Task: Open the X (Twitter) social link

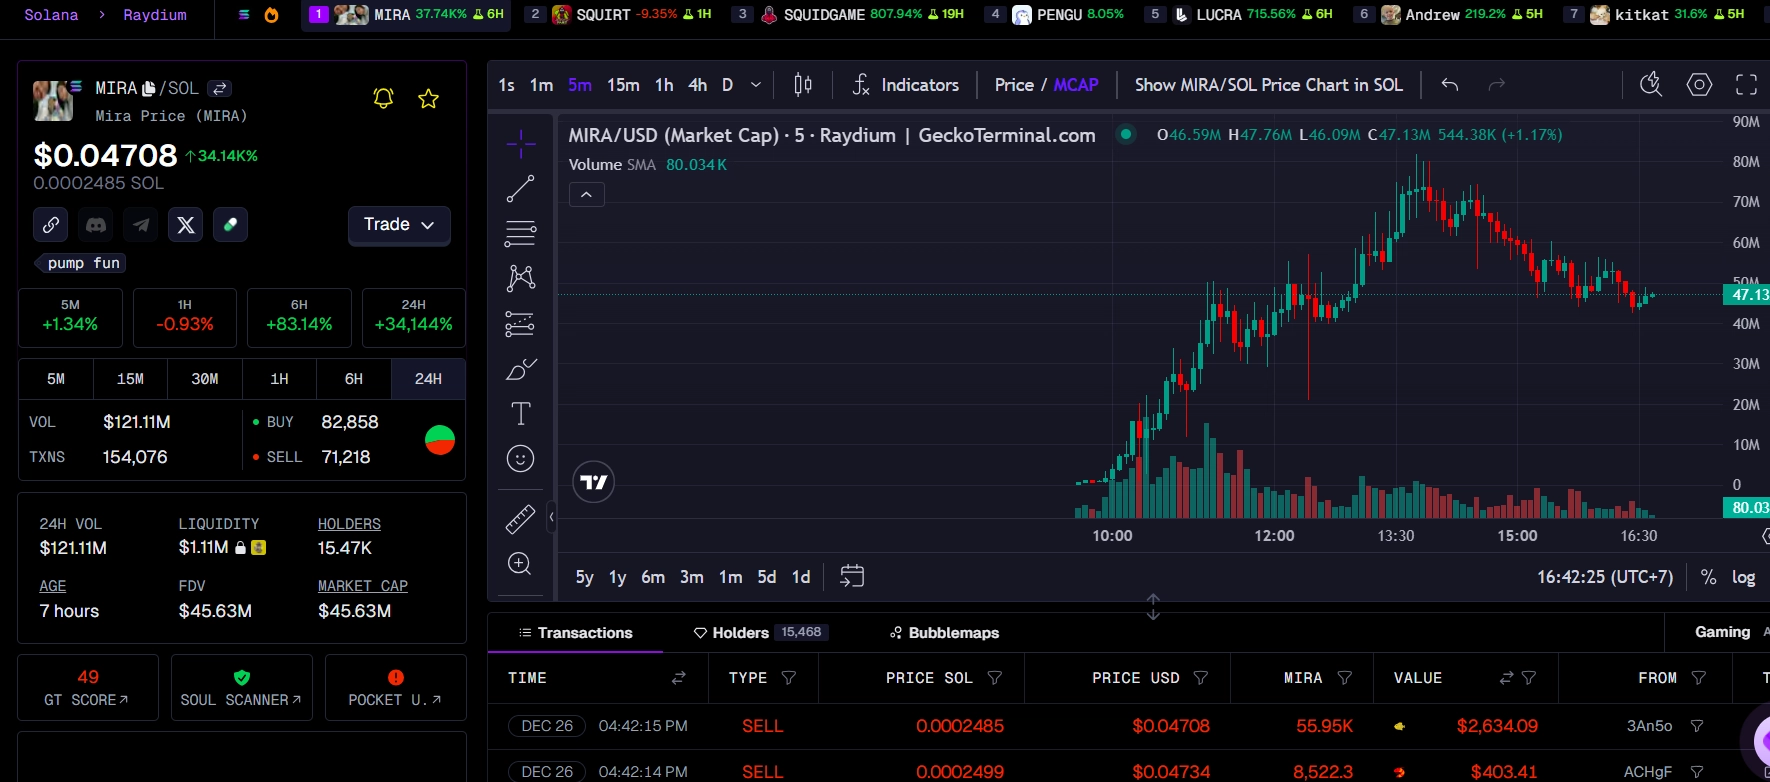Action: [186, 225]
